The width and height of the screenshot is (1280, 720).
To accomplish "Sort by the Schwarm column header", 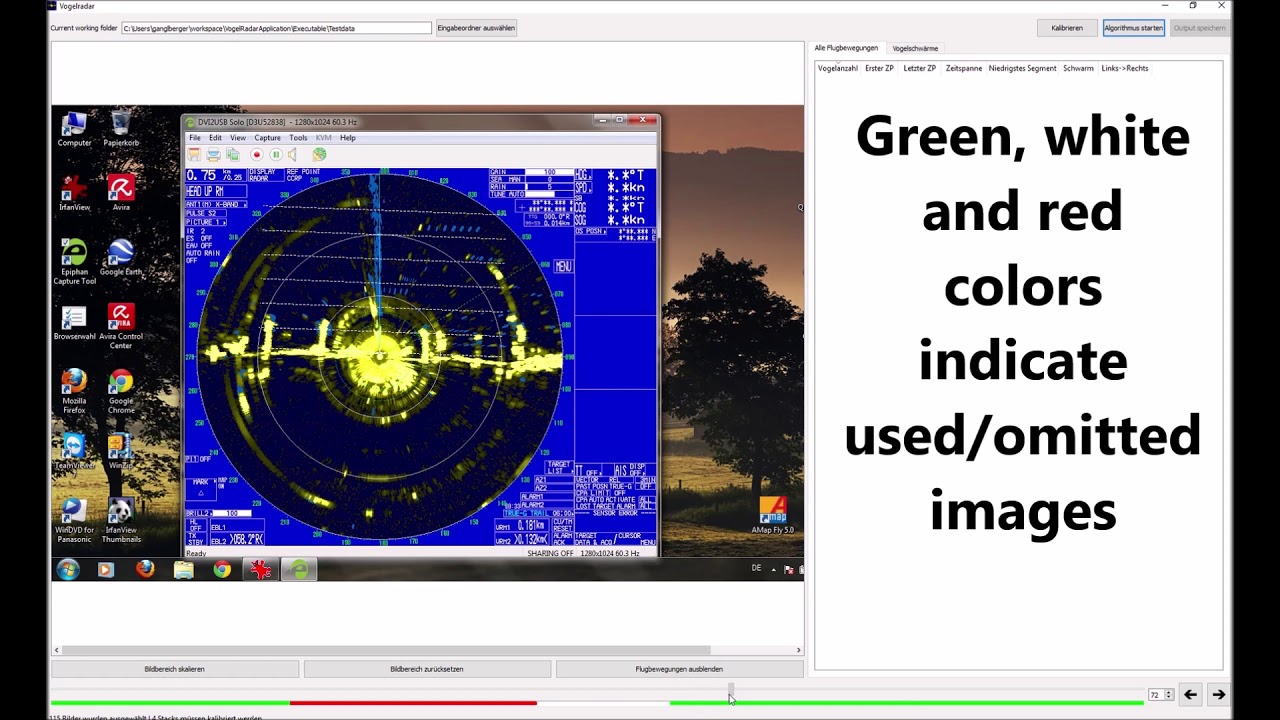I will click(x=1078, y=68).
